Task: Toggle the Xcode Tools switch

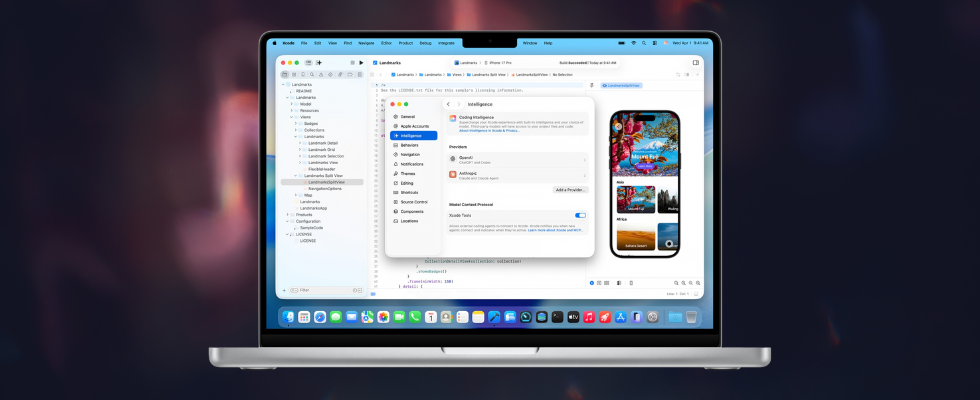Action: coord(580,215)
